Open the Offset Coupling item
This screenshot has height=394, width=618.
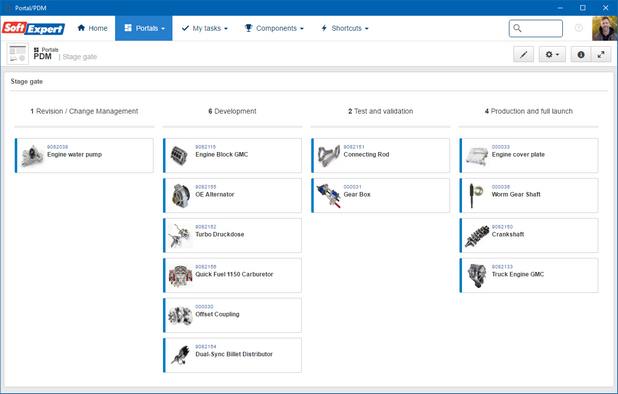pos(217,314)
